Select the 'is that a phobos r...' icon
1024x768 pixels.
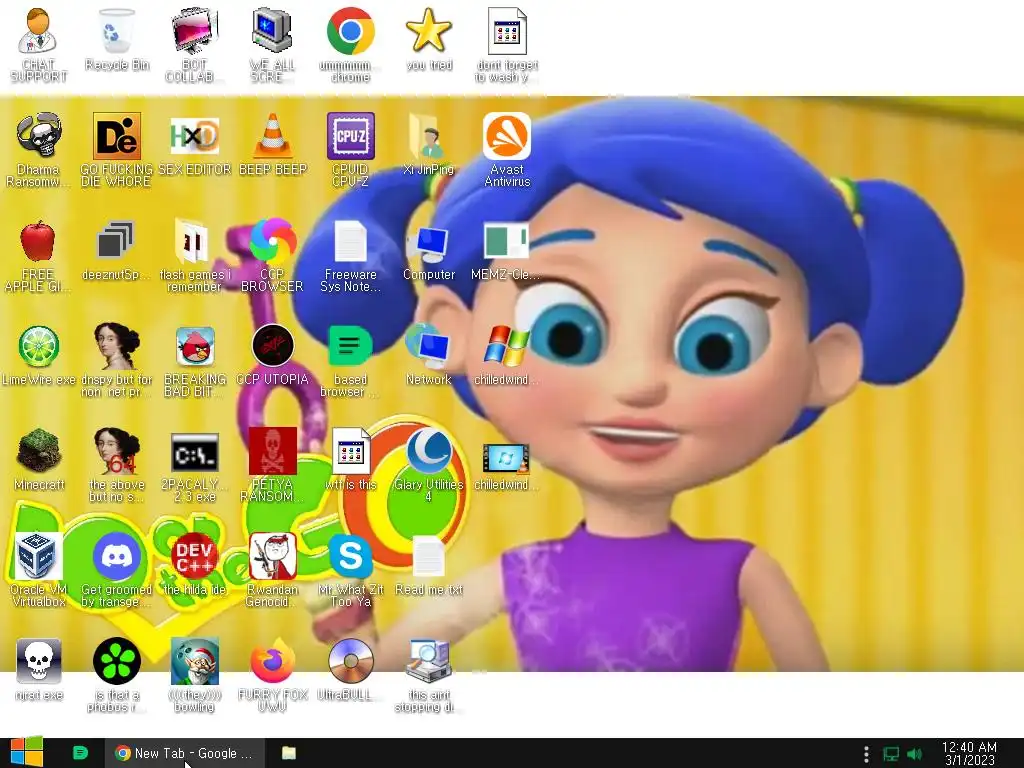point(116,675)
